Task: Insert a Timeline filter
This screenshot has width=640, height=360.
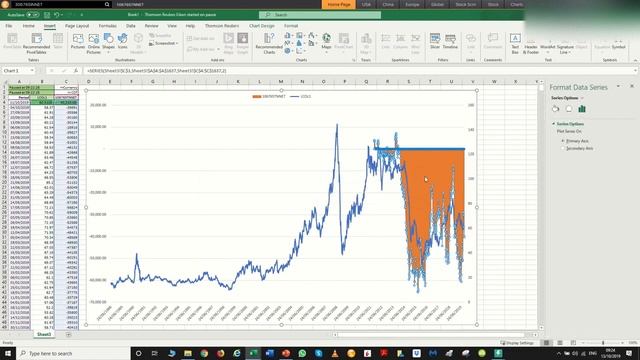Action: click(450, 42)
